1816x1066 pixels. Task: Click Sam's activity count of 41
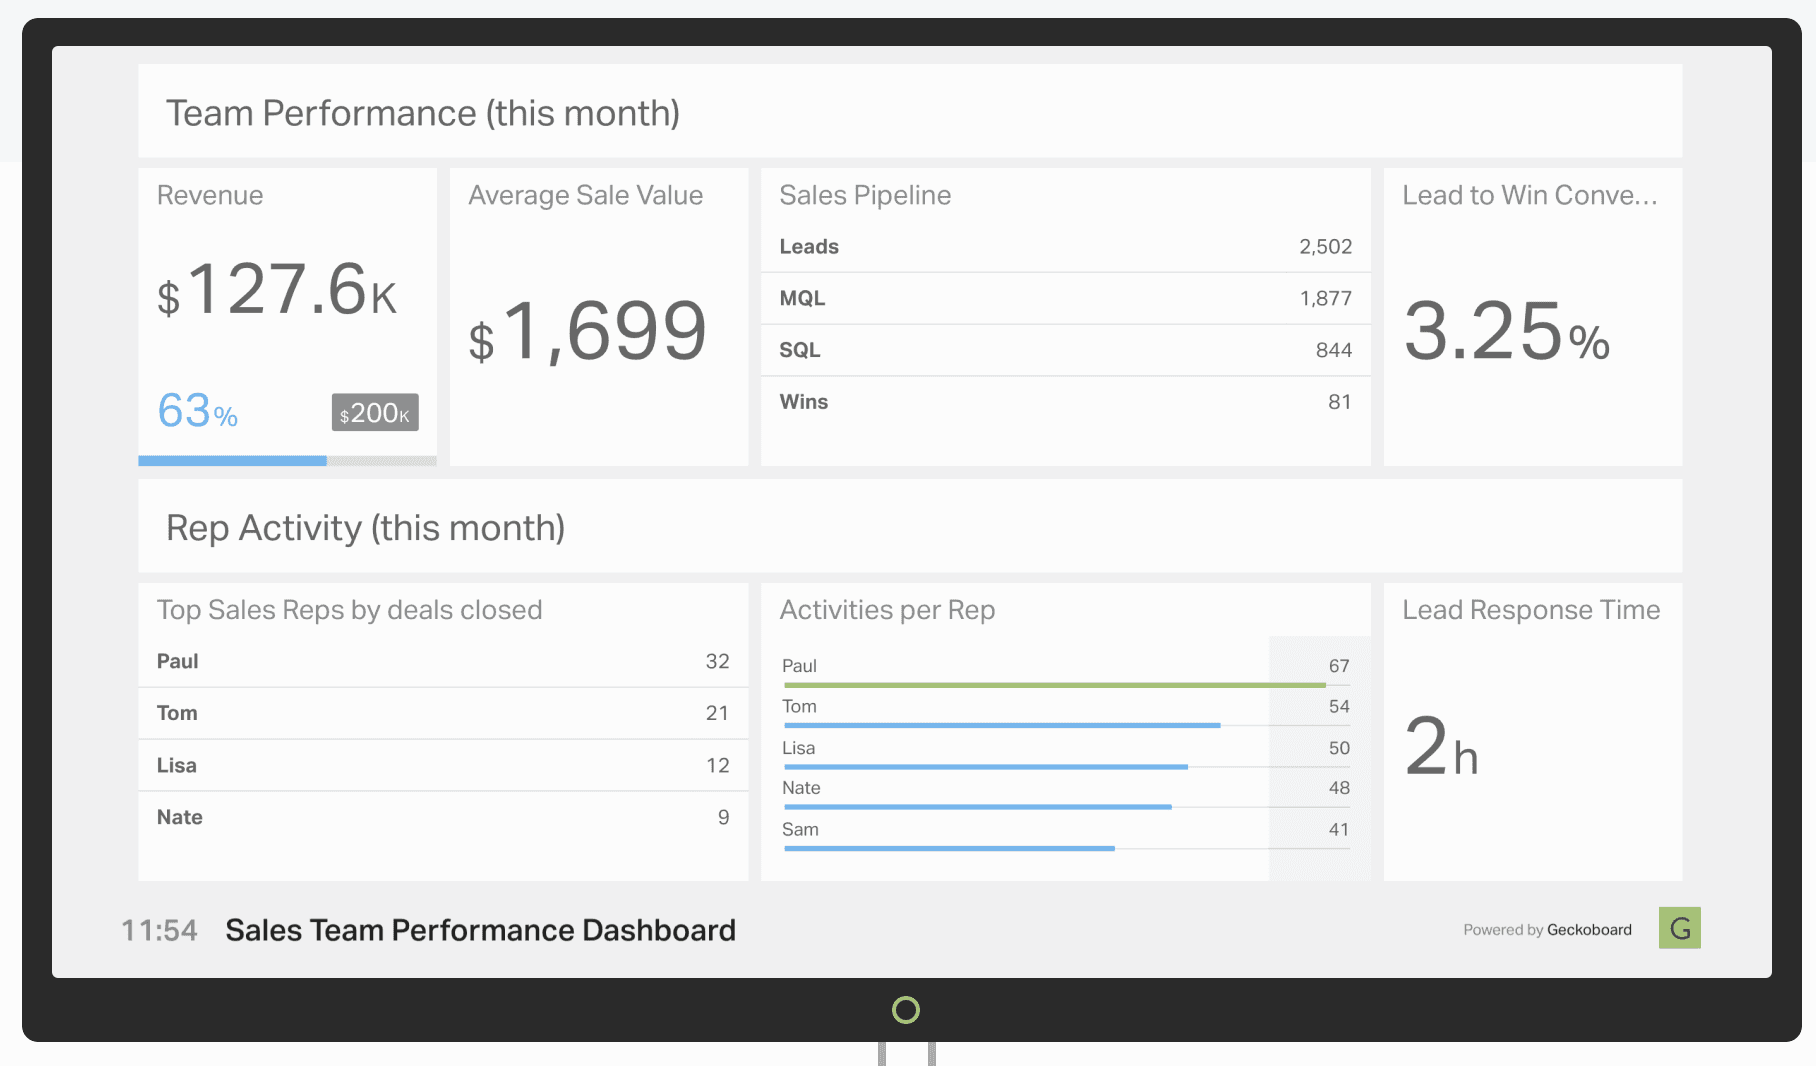pos(1339,829)
